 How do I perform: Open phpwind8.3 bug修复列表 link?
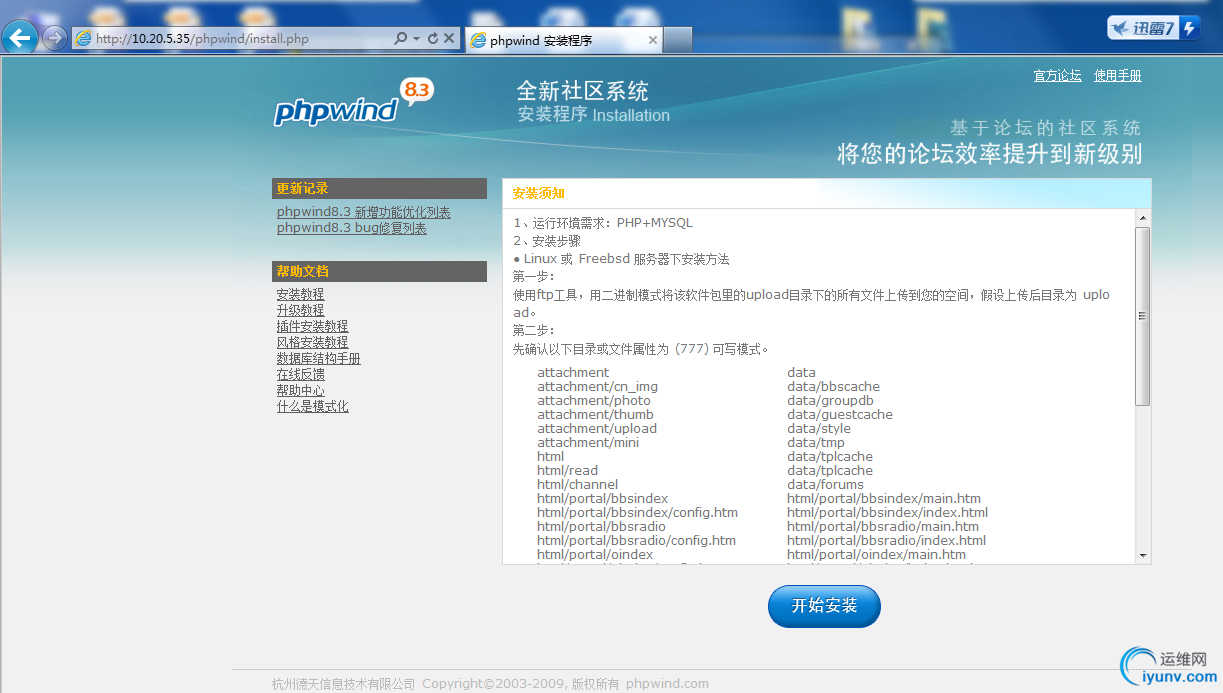click(x=351, y=228)
